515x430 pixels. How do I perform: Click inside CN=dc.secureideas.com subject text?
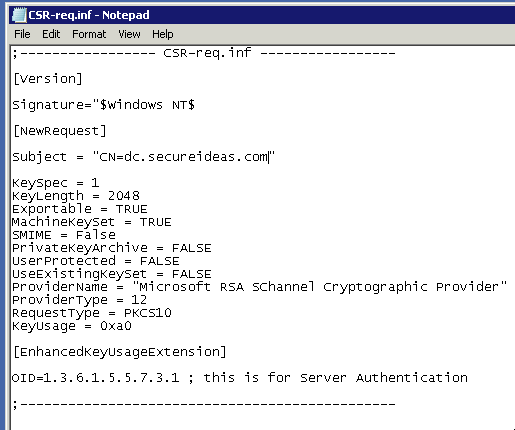[184, 157]
